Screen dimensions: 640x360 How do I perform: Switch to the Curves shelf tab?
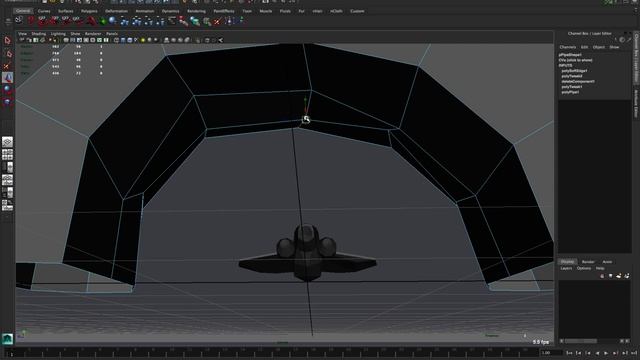44,11
